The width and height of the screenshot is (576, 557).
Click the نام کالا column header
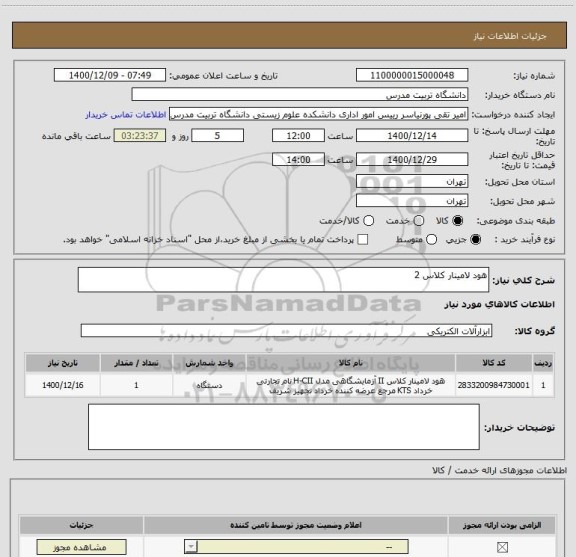[x=350, y=363]
